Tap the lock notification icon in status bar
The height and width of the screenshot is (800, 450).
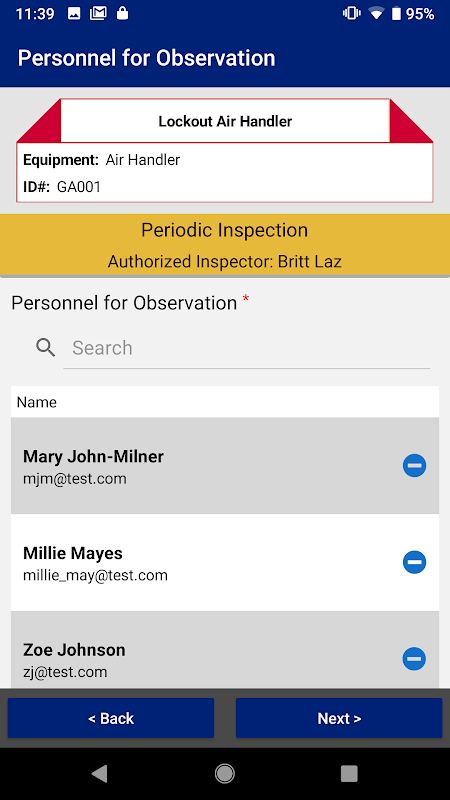coord(122,13)
